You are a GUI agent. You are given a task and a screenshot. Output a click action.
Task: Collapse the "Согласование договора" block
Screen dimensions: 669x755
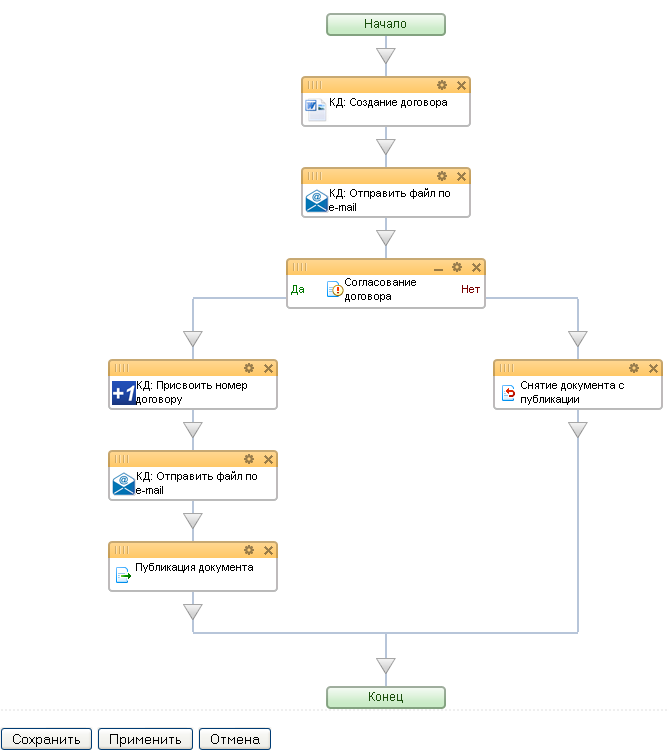(438, 268)
